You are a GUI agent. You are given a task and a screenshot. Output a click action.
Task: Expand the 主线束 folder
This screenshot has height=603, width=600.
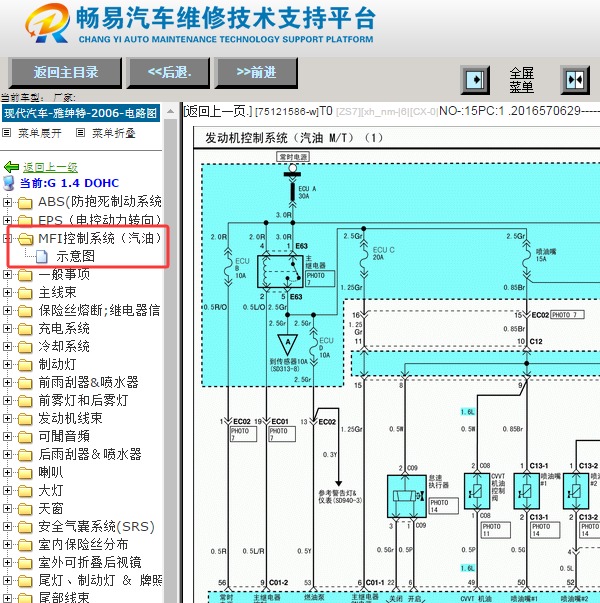click(7, 292)
